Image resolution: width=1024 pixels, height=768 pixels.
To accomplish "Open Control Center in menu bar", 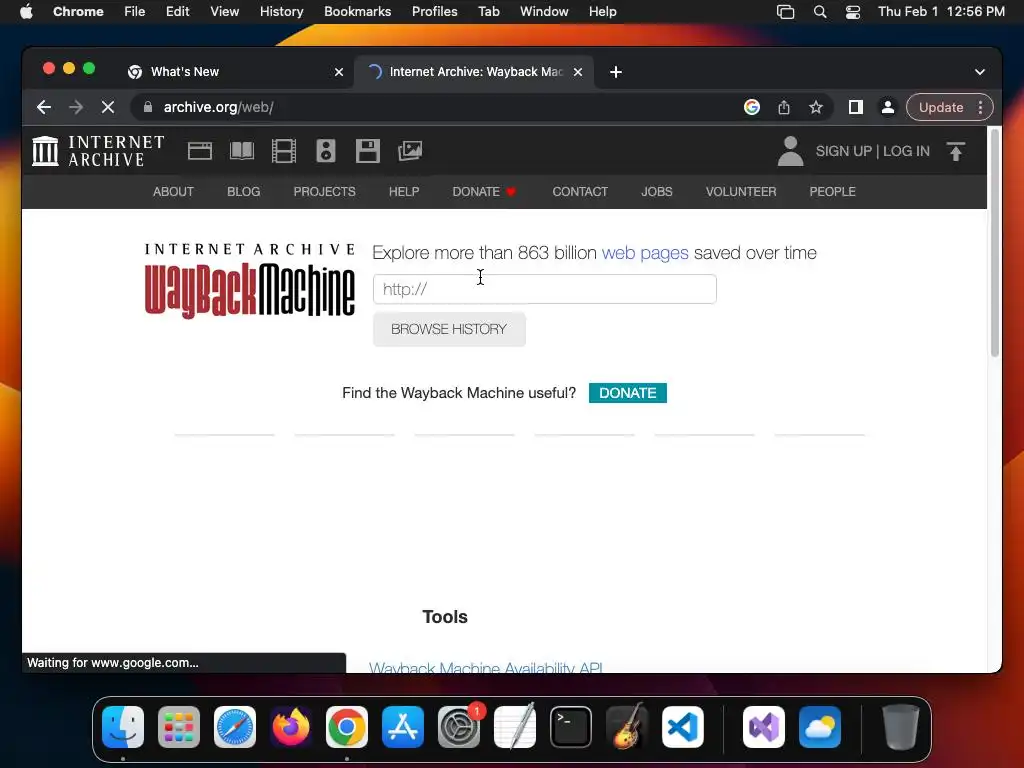I will click(853, 12).
